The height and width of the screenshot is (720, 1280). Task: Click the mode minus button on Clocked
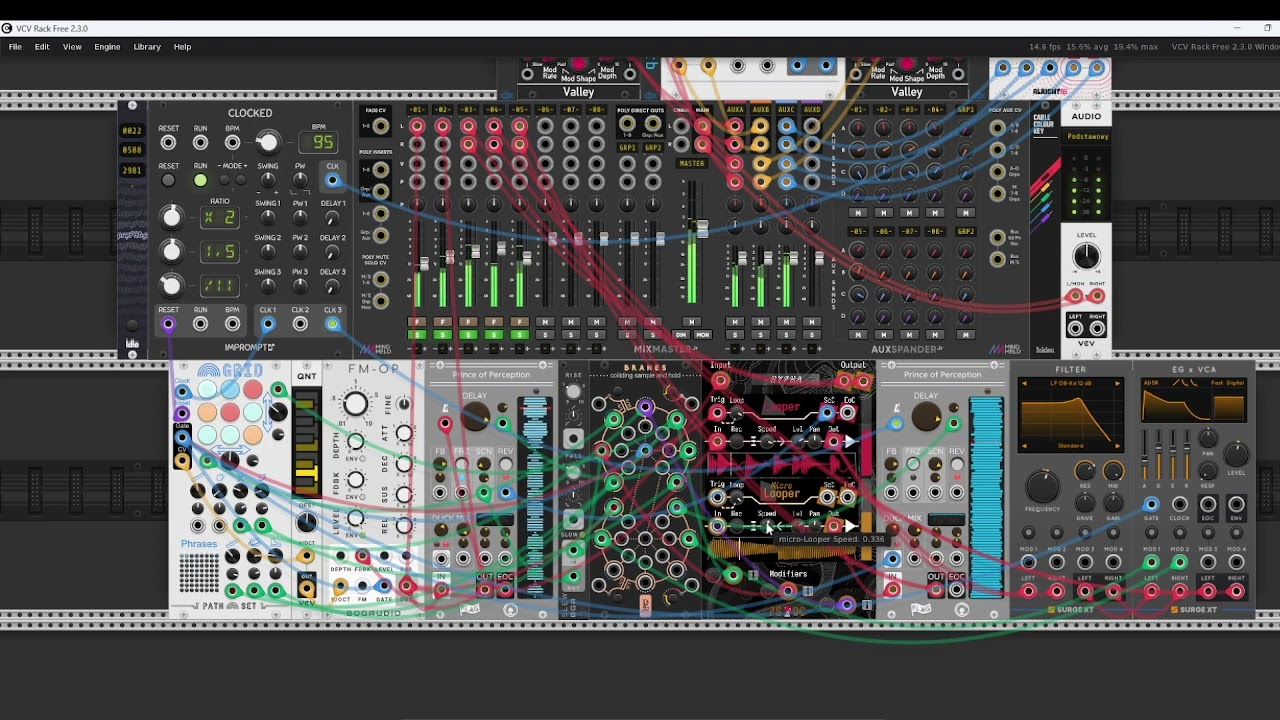coord(225,181)
